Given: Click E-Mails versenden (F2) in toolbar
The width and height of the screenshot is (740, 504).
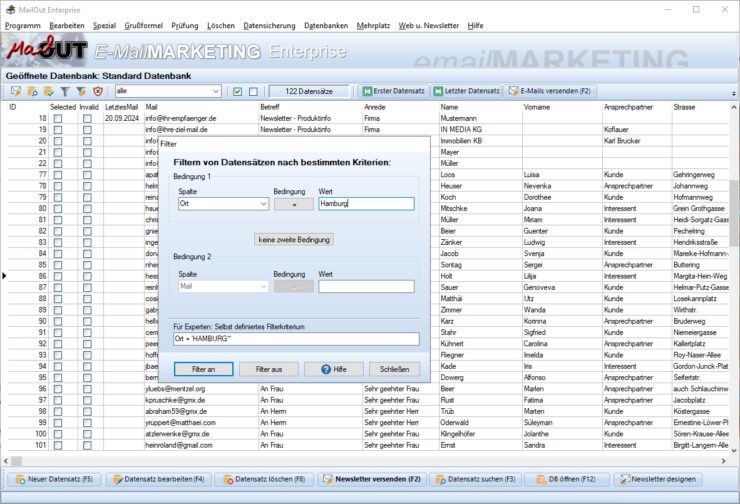Looking at the screenshot, I should click(549, 91).
